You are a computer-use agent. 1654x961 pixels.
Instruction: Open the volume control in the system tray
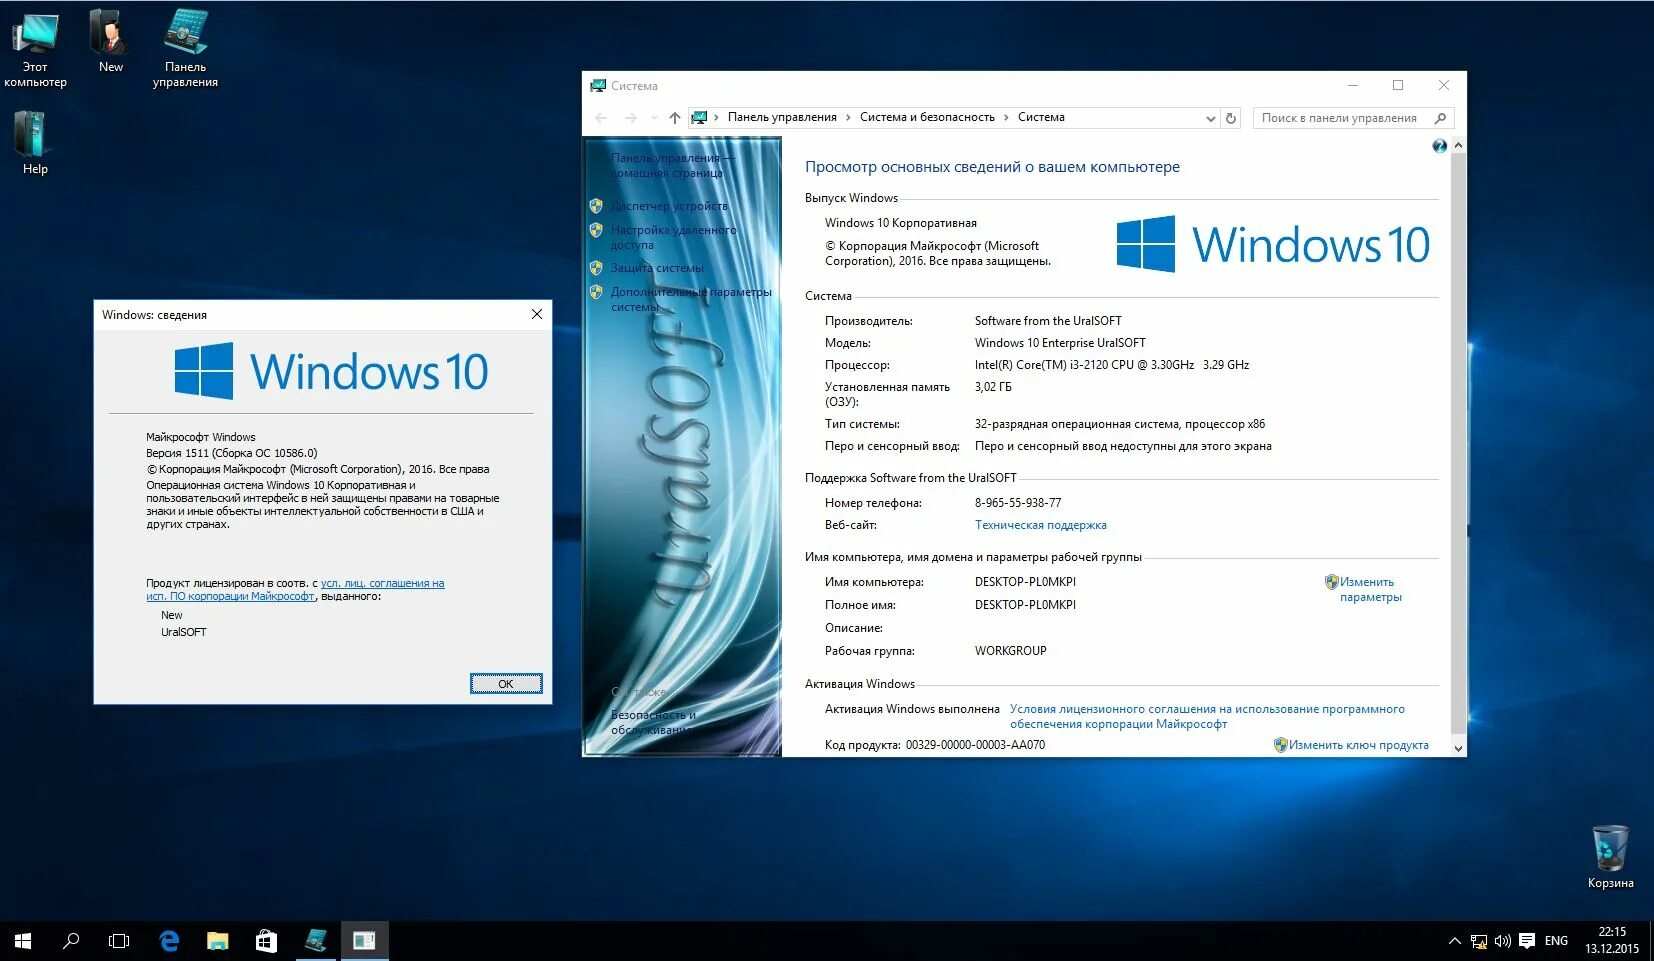pyautogui.click(x=1502, y=940)
